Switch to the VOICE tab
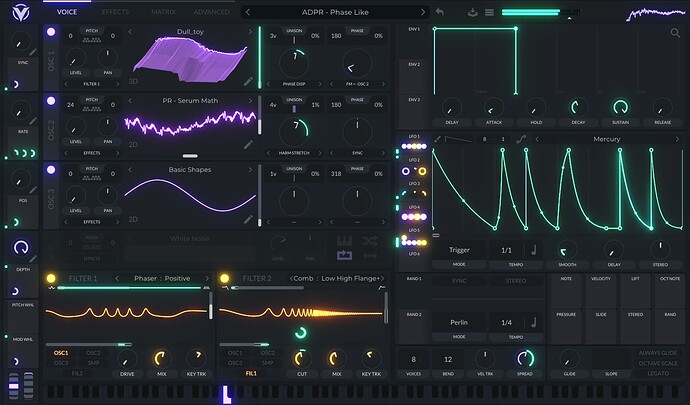690x405 pixels. click(x=67, y=12)
